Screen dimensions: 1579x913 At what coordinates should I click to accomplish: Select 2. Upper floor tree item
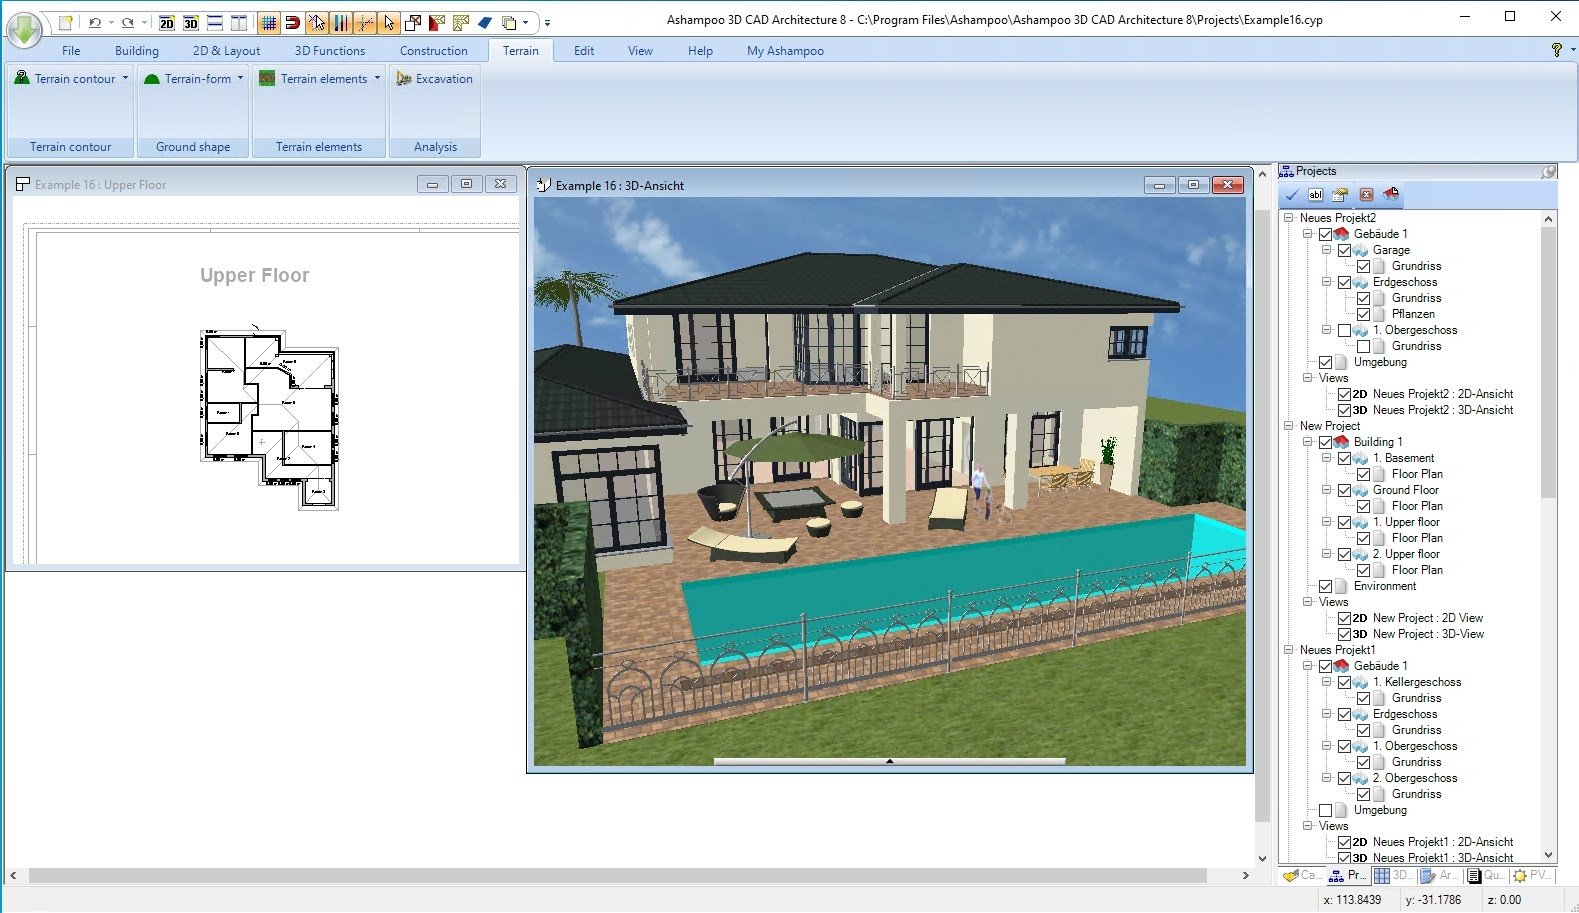[x=1406, y=554]
